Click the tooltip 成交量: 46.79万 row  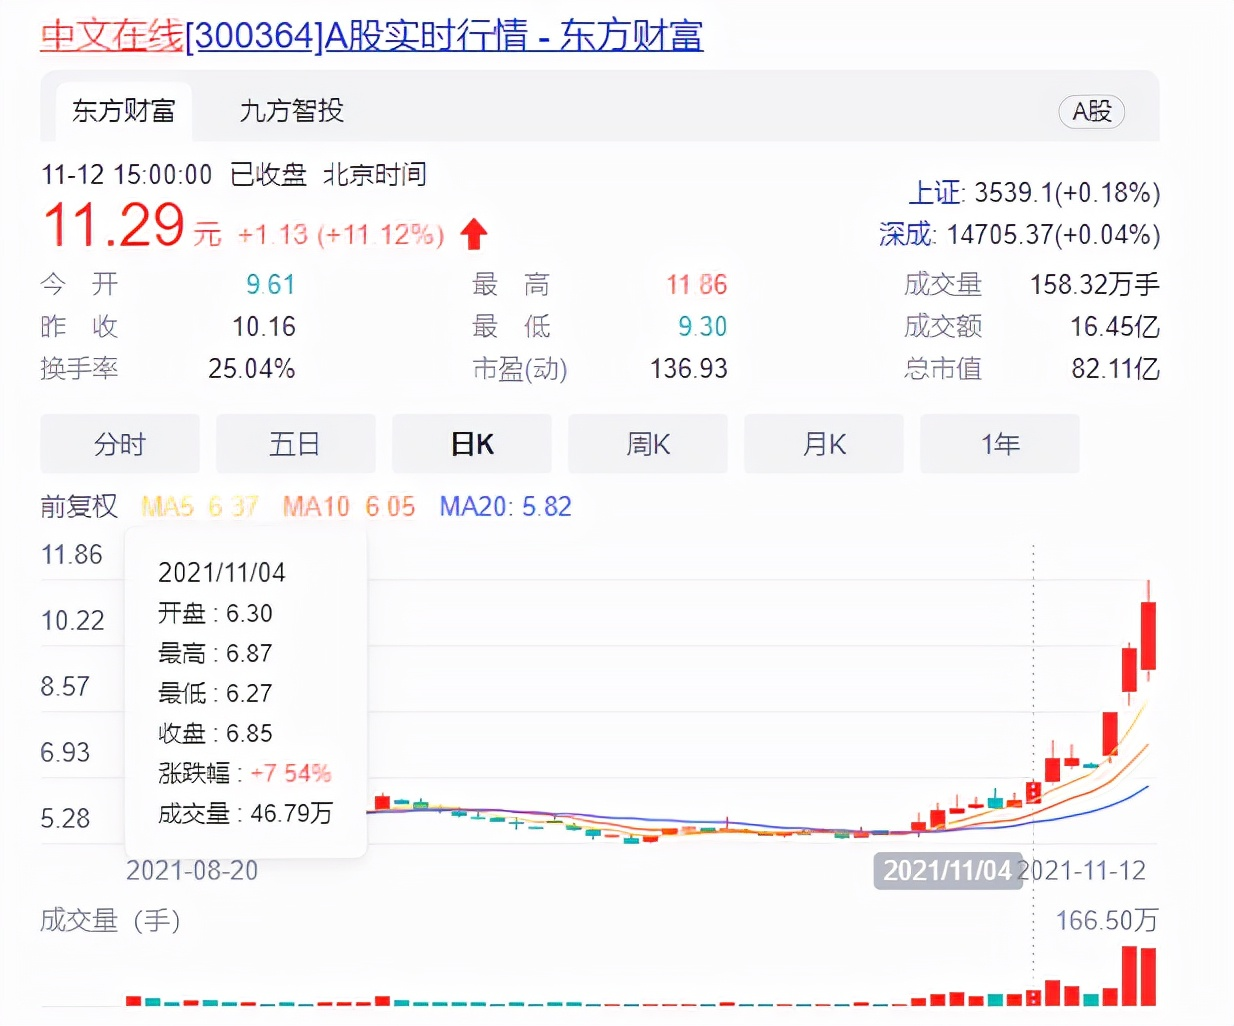(245, 813)
